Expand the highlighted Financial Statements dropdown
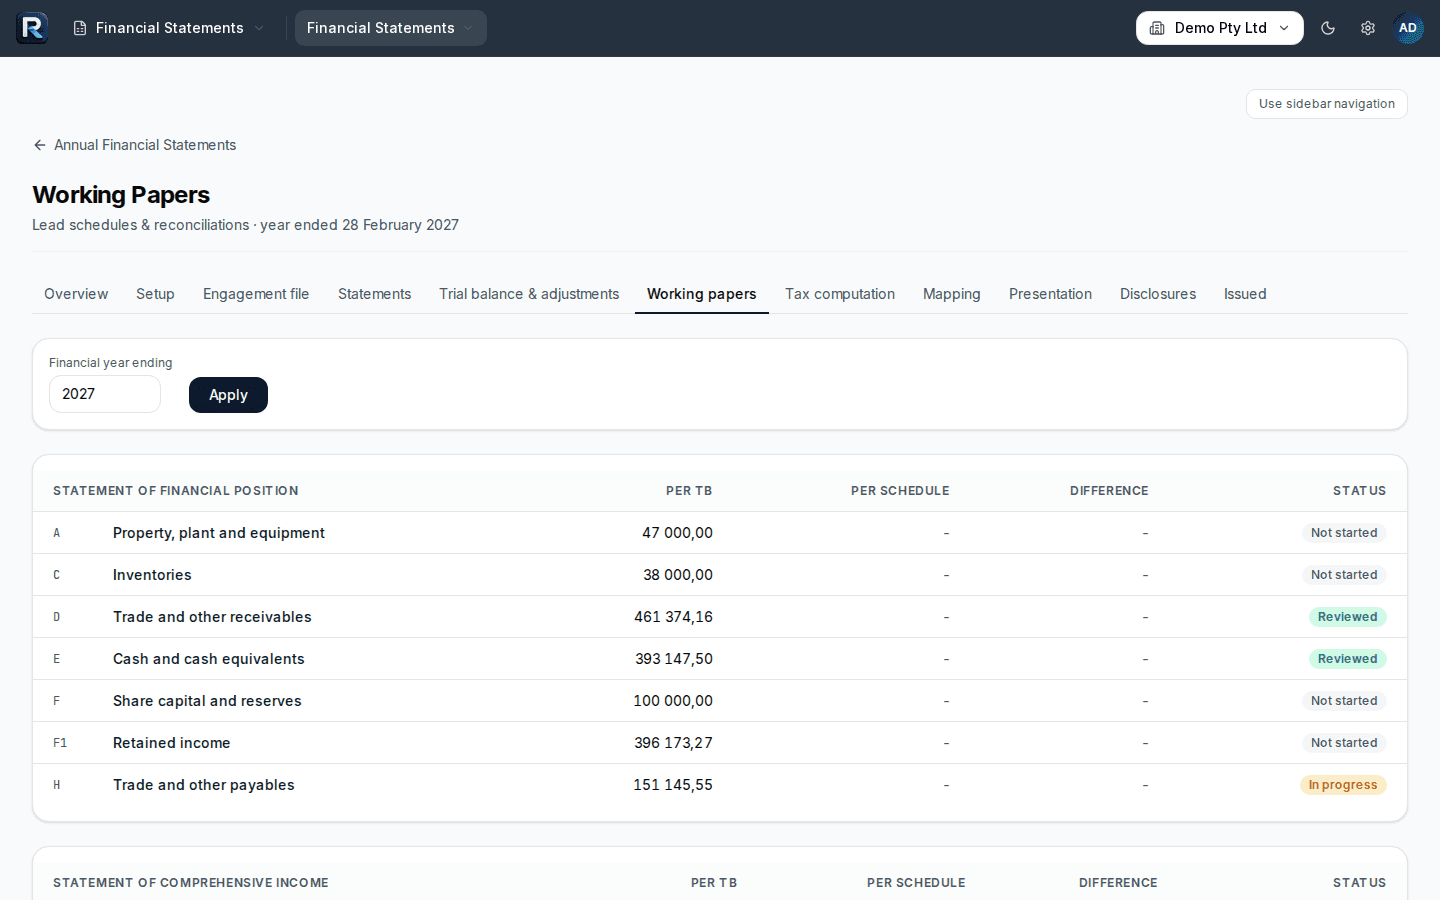Image resolution: width=1440 pixels, height=900 pixels. tap(390, 28)
